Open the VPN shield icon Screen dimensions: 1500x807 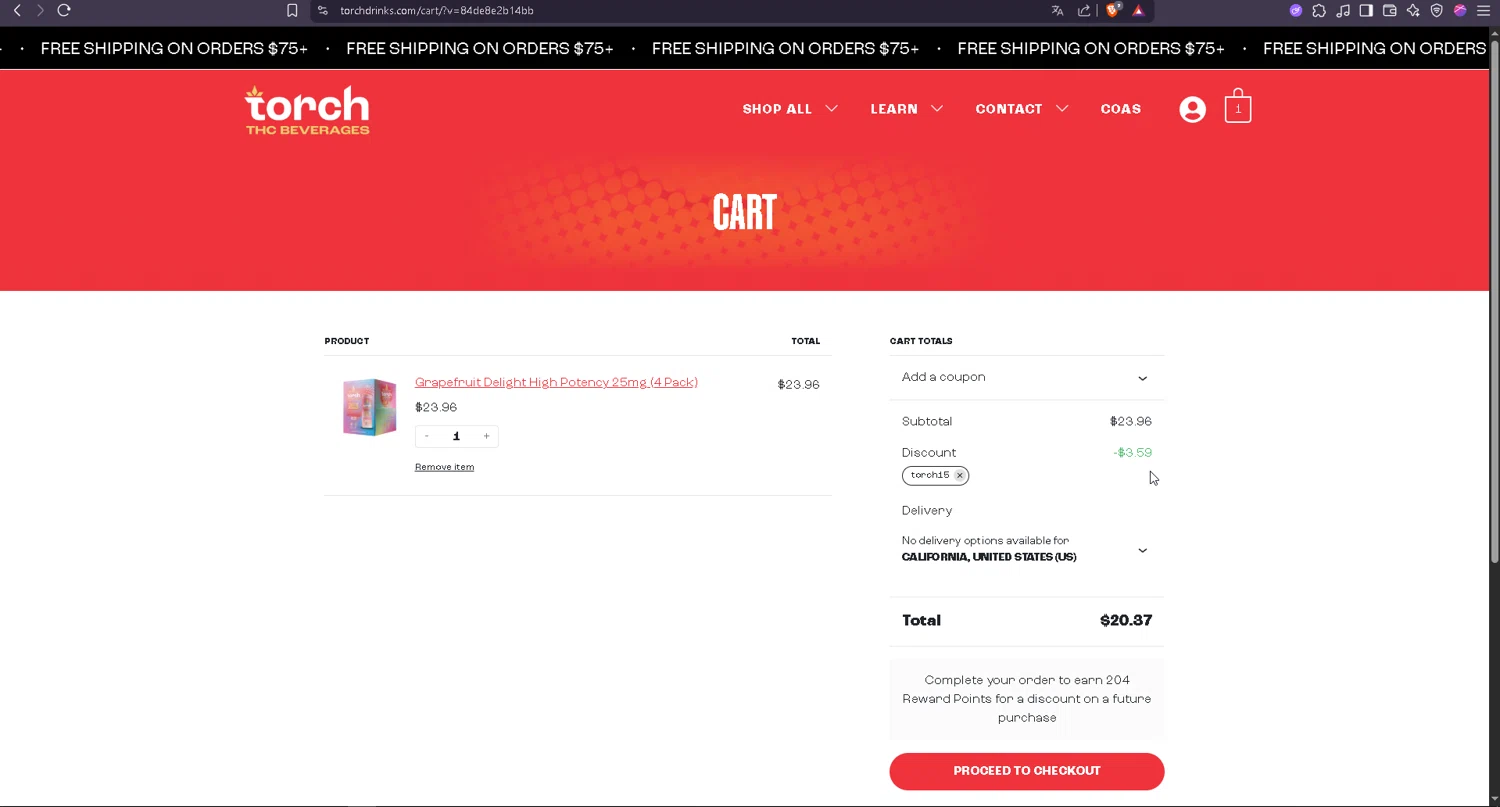point(1437,11)
